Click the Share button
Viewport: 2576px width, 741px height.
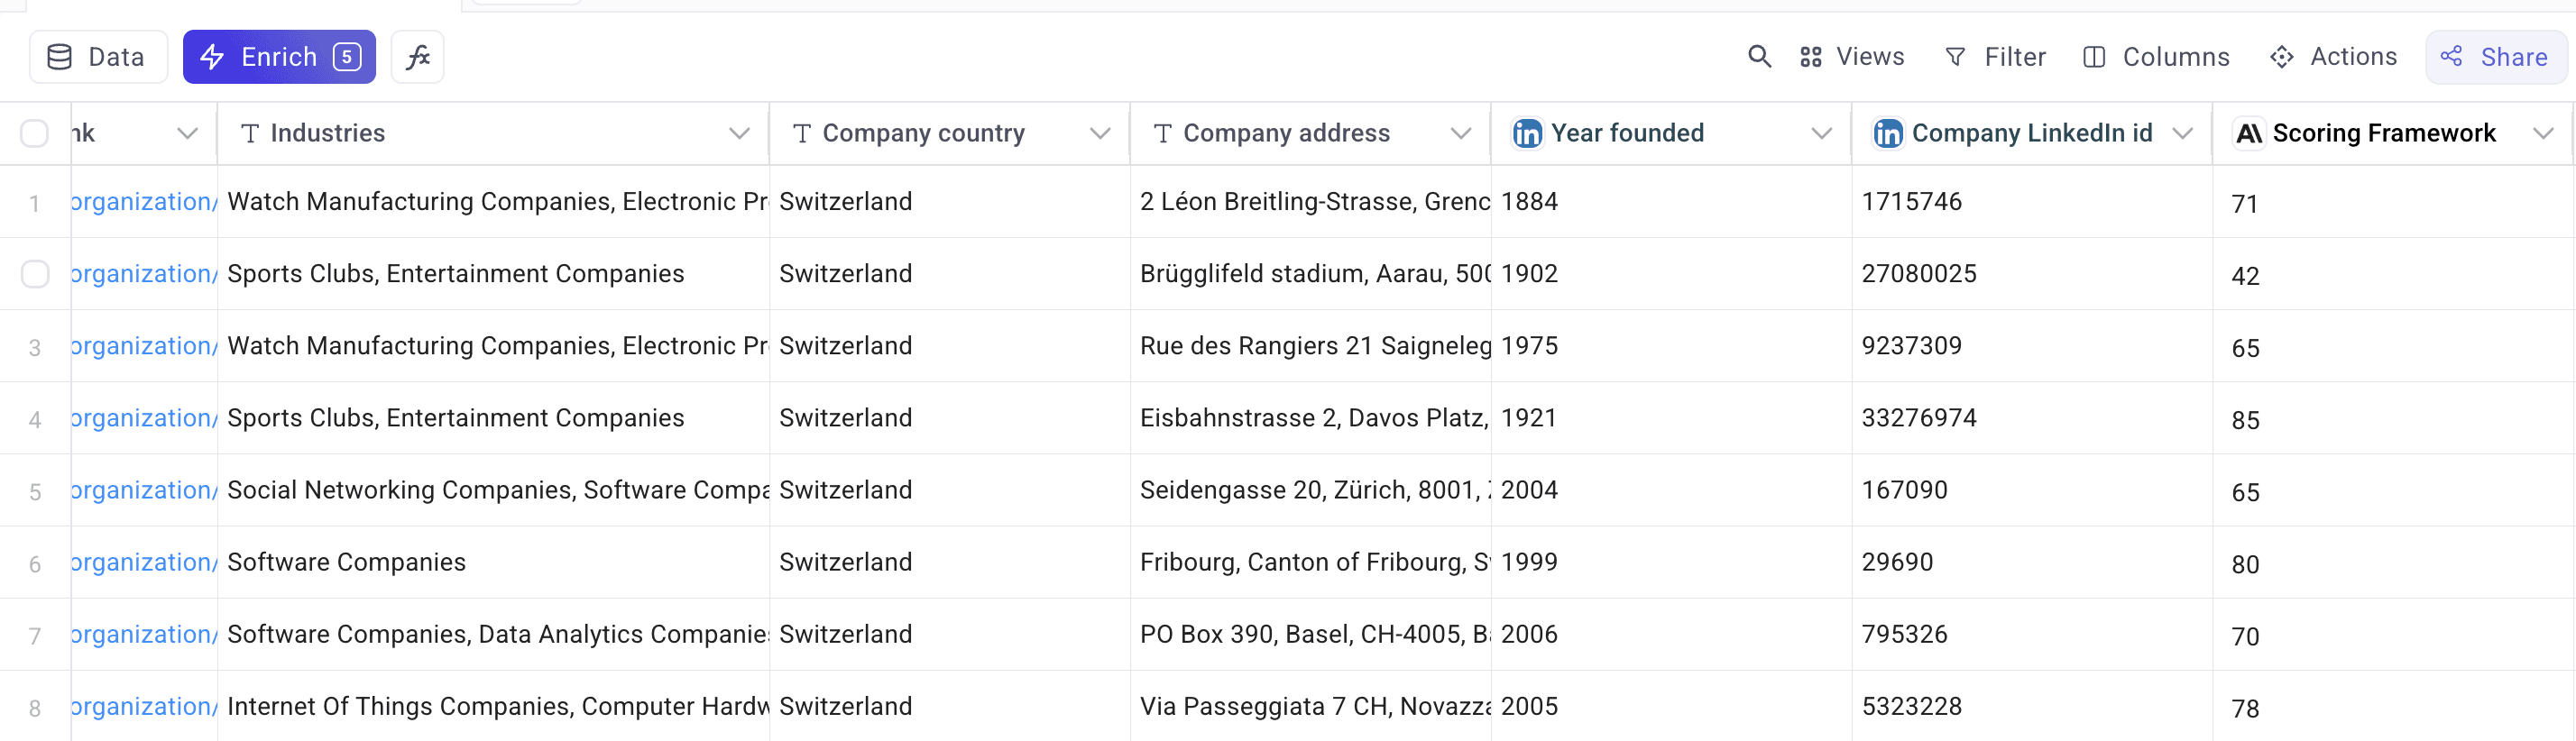tap(2496, 57)
